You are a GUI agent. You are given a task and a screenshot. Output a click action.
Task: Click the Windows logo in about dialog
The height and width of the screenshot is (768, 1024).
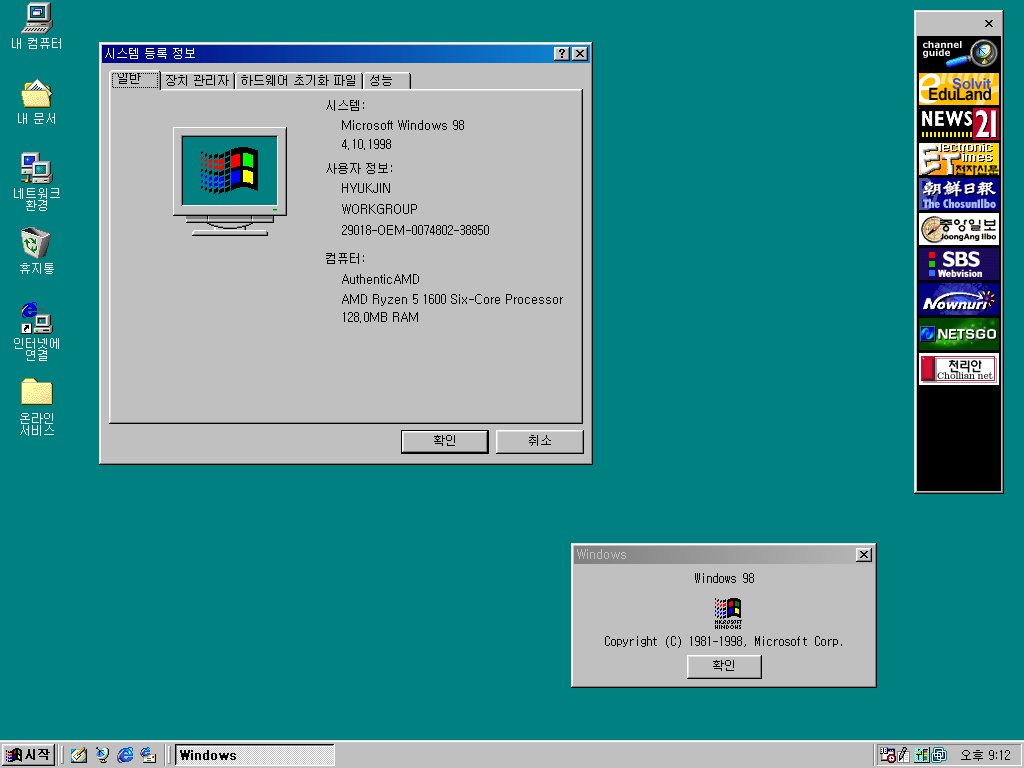tap(728, 613)
